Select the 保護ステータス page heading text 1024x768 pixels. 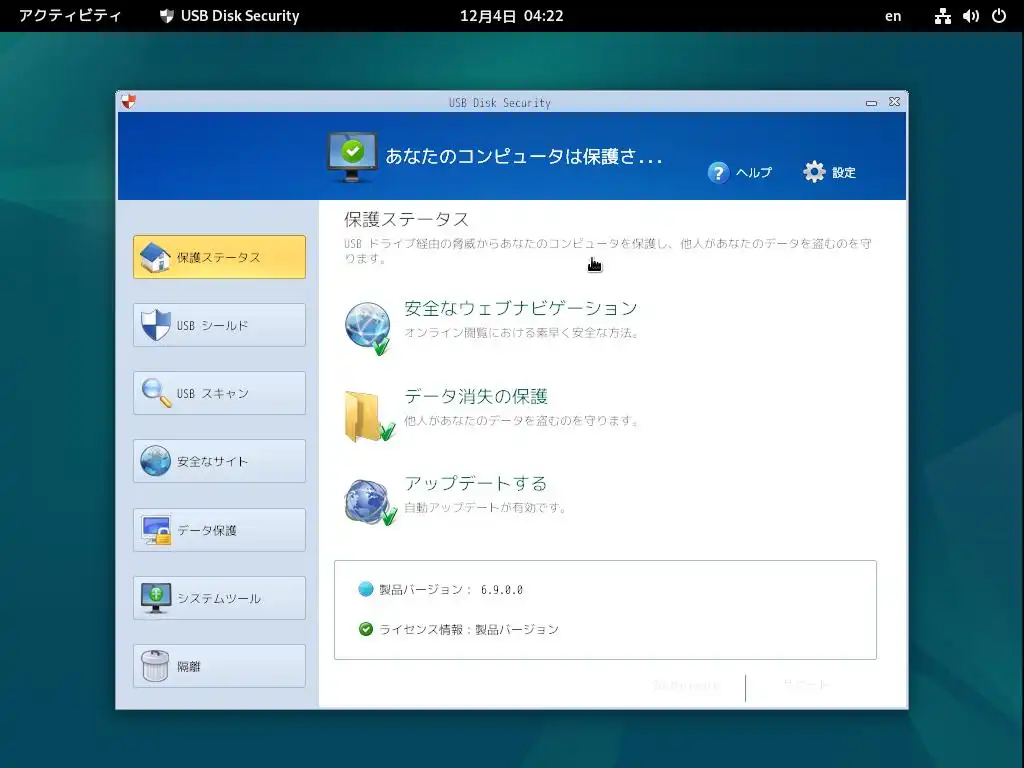(406, 219)
